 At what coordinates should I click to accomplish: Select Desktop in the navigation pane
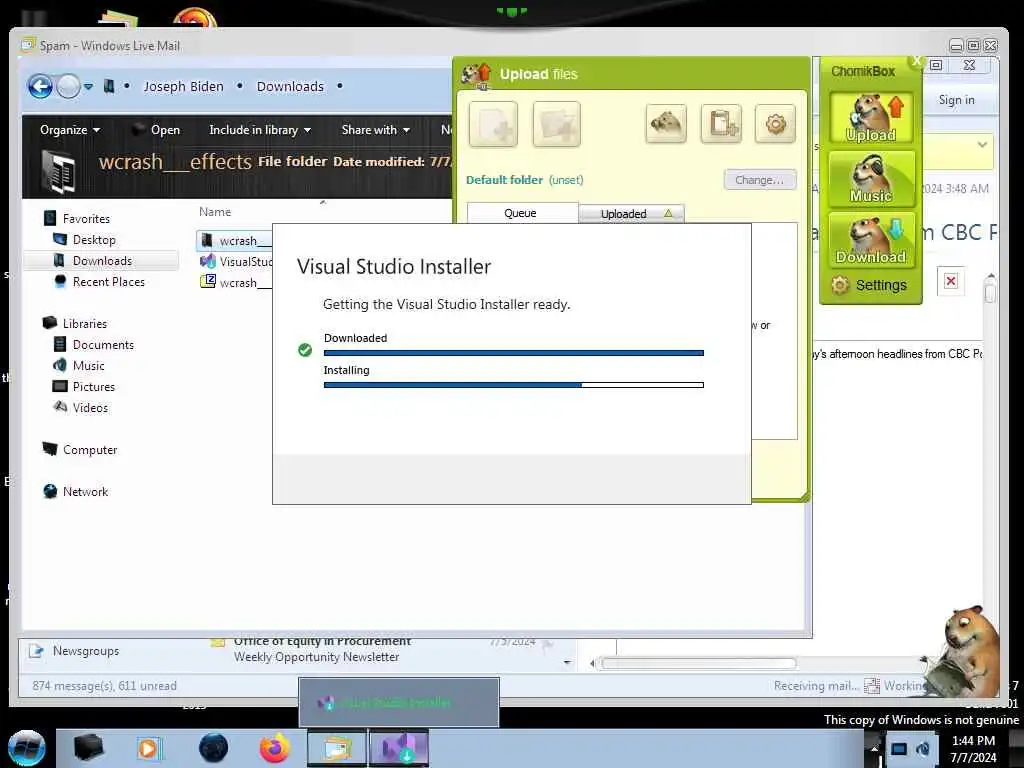[85, 240]
